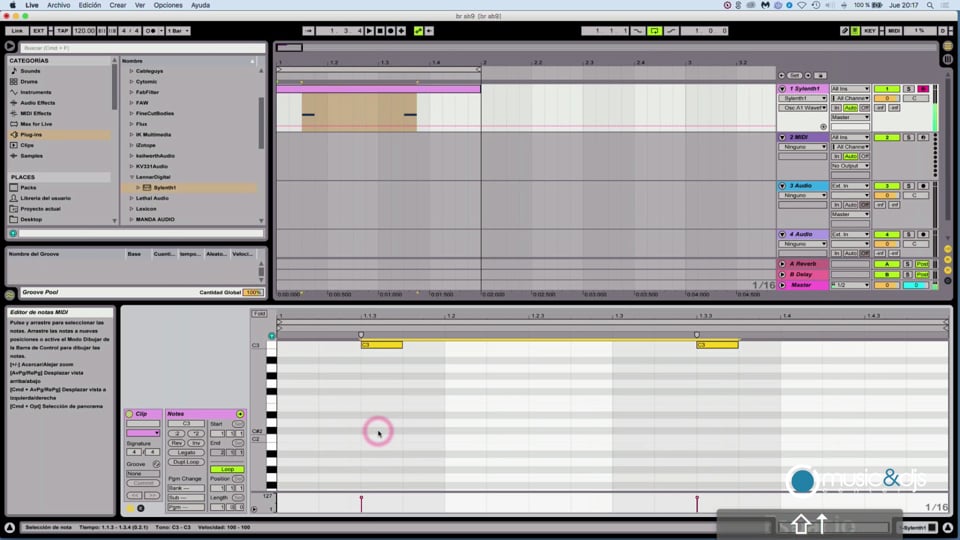Expand the Lethal Audio folder
Image resolution: width=960 pixels, height=540 pixels.
[131, 198]
